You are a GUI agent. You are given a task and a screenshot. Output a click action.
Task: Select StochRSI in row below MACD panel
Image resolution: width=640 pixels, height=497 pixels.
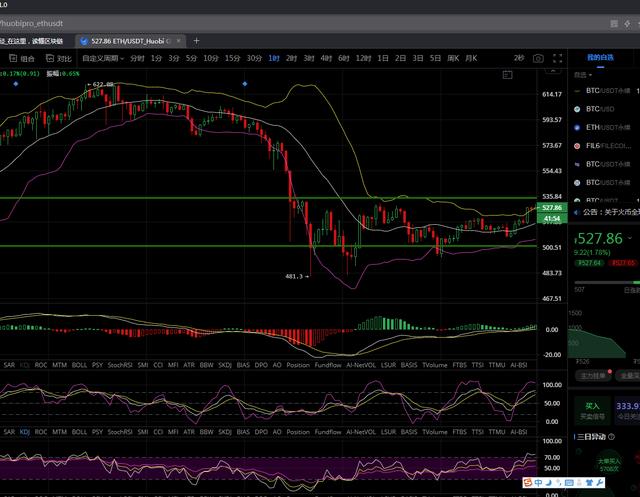(x=120, y=365)
